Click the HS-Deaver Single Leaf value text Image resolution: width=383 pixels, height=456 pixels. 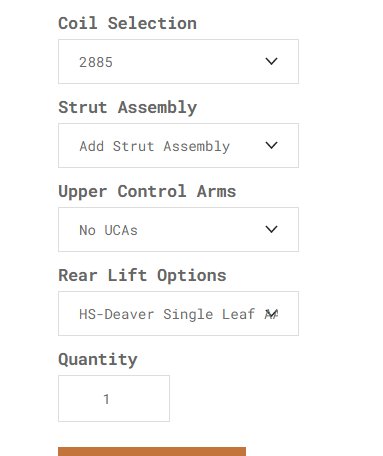tap(167, 314)
